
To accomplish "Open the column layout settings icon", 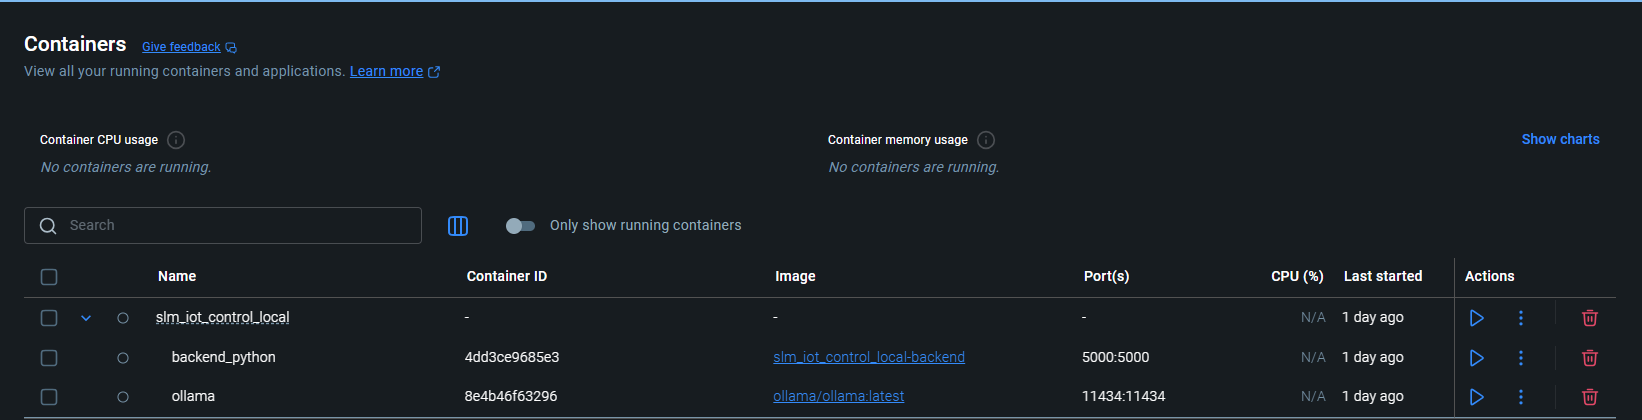I will (458, 226).
